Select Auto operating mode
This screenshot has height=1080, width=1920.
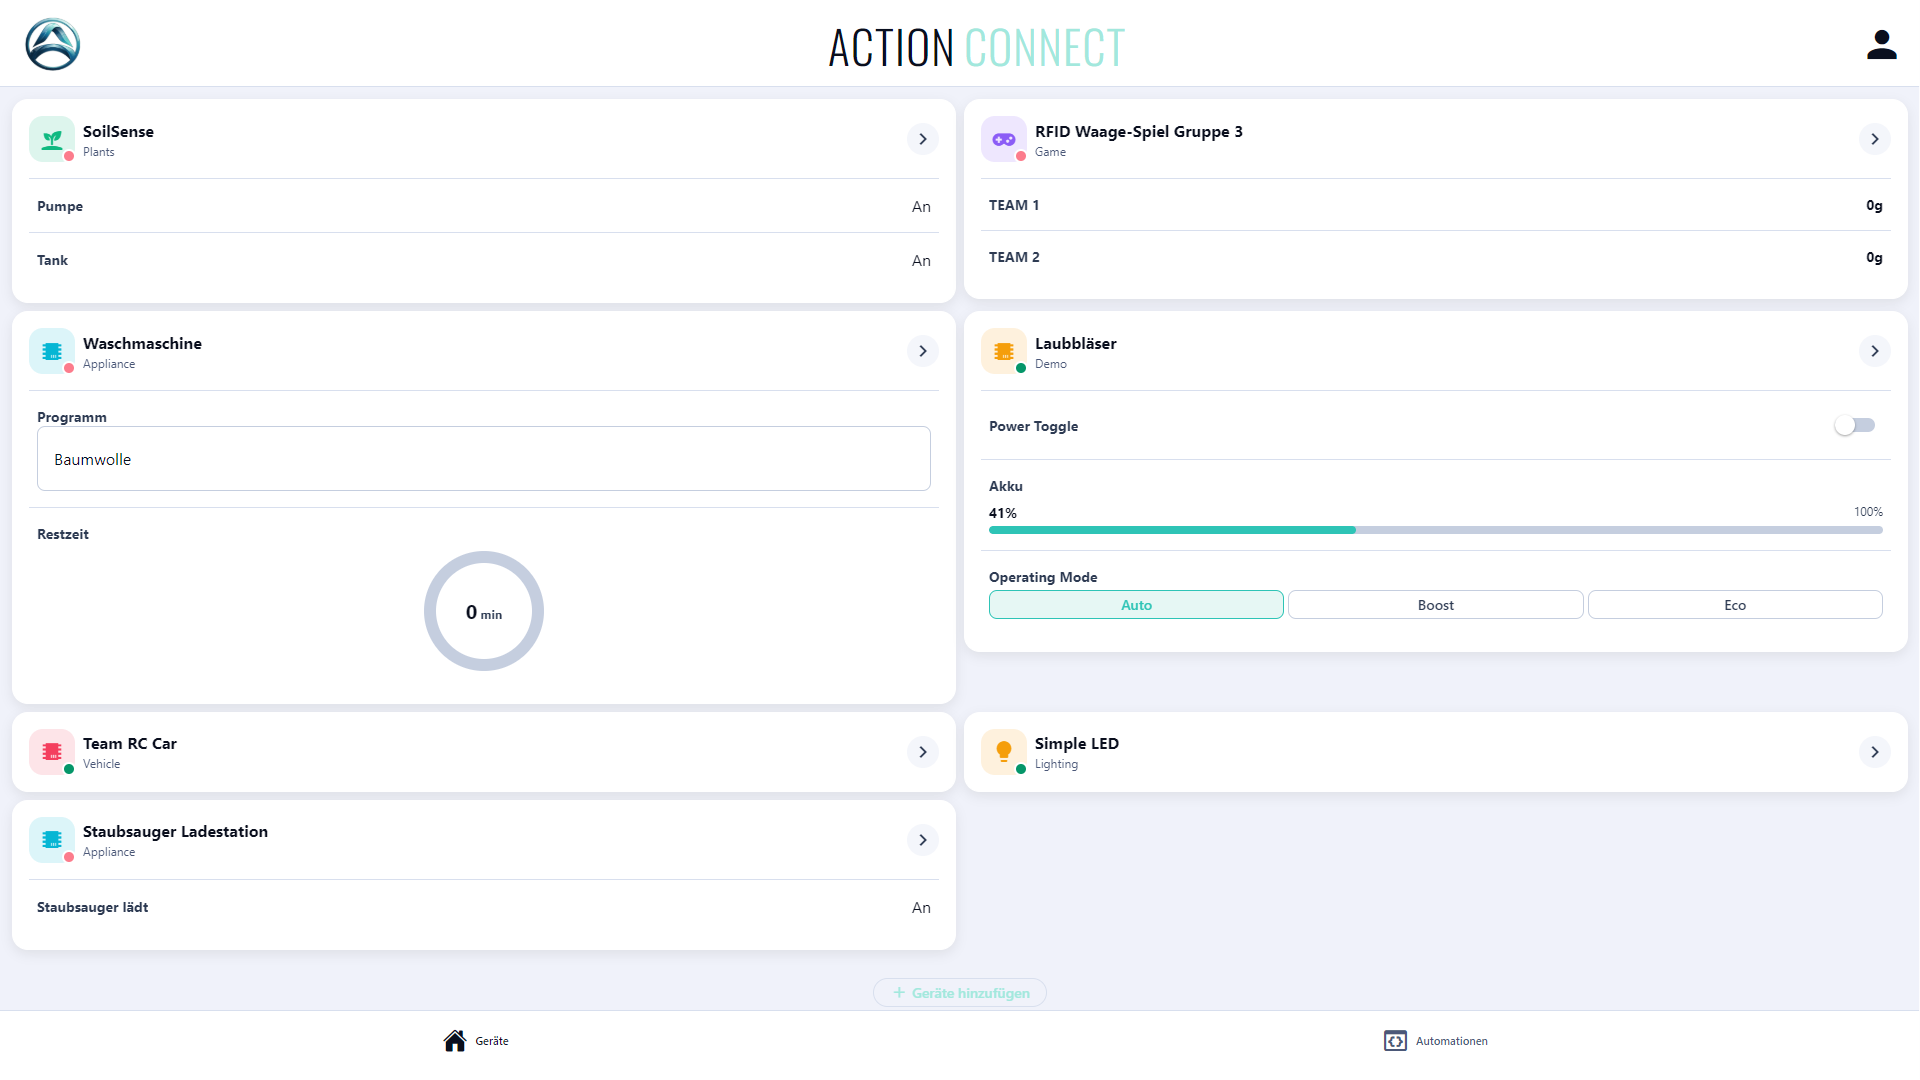1136,605
